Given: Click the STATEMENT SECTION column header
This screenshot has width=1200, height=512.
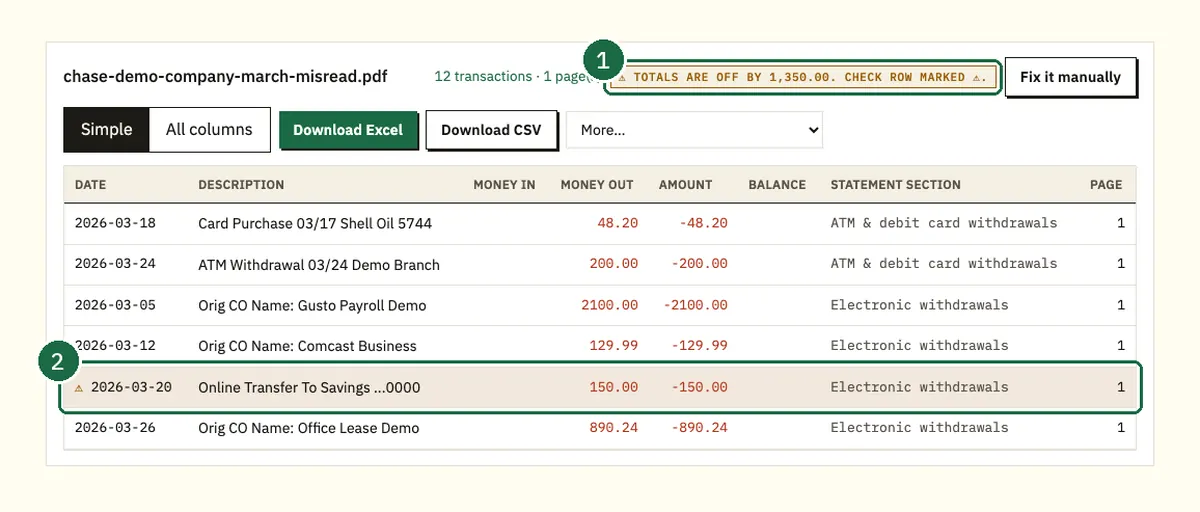Looking at the screenshot, I should 896,185.
